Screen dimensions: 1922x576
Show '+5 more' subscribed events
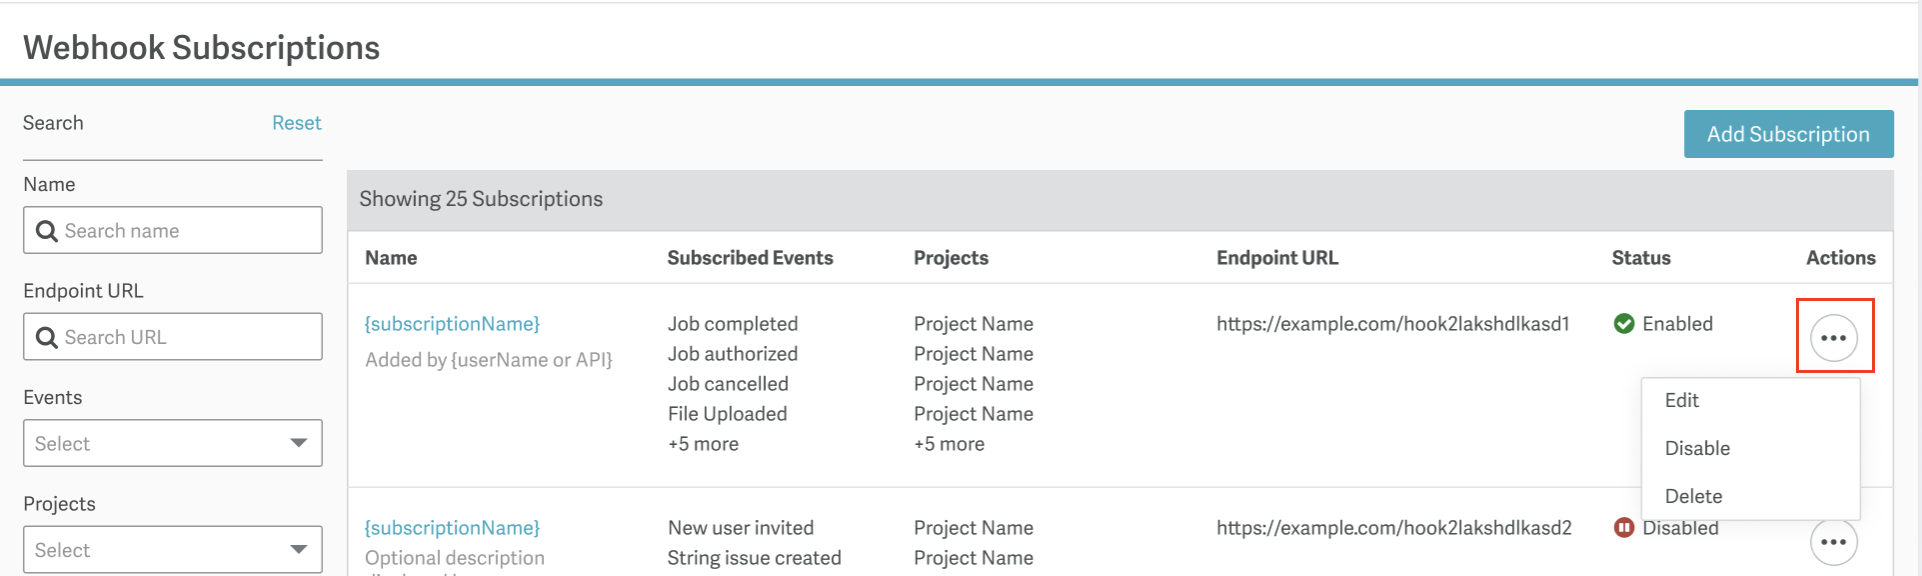point(703,444)
